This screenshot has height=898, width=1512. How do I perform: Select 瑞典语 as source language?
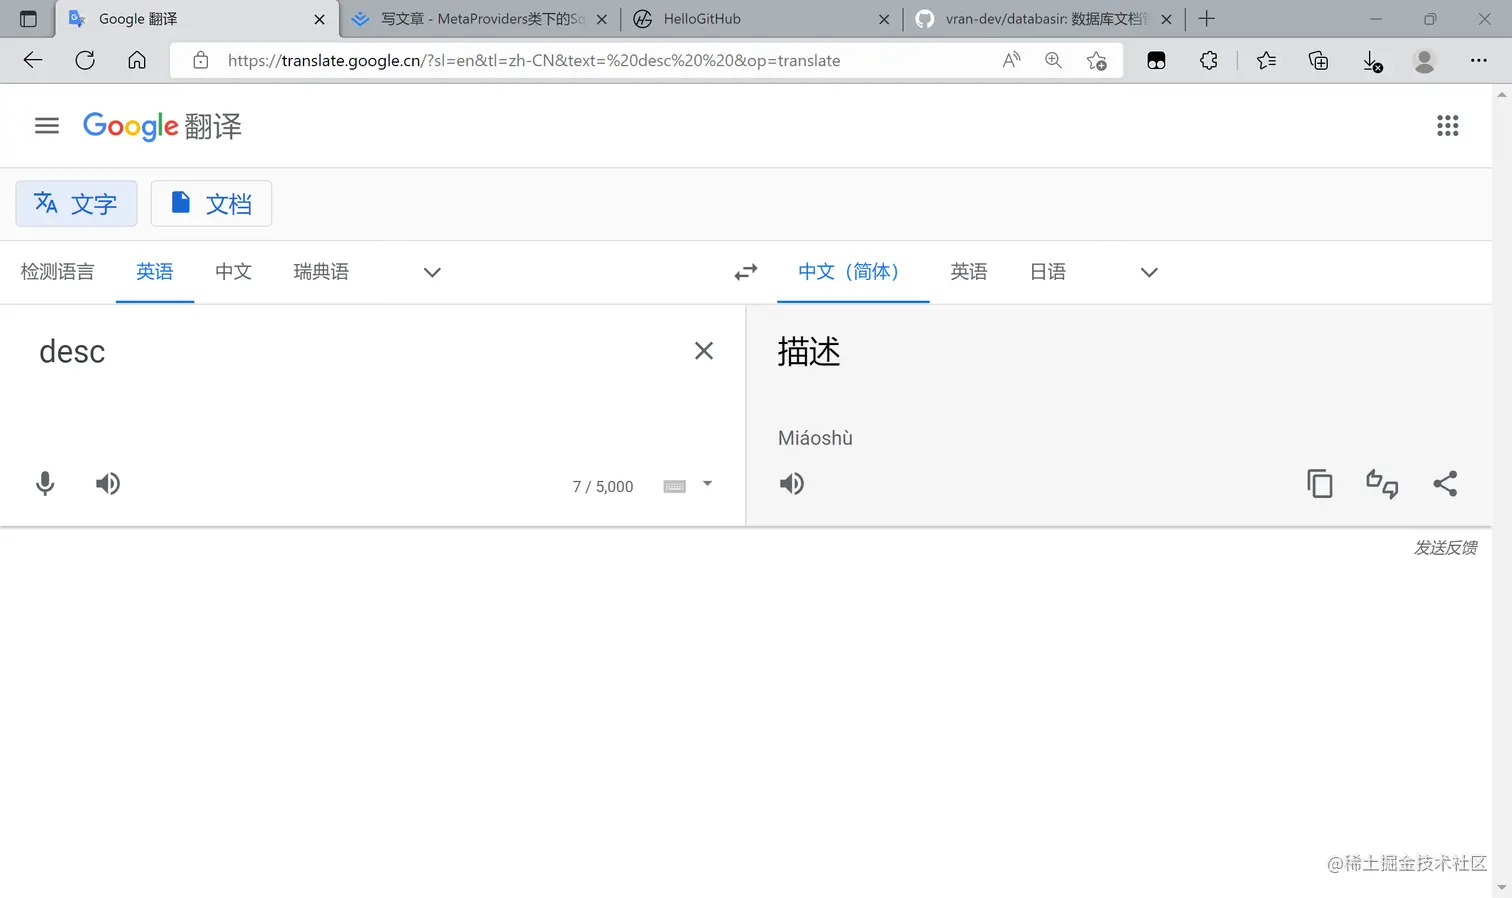point(321,272)
